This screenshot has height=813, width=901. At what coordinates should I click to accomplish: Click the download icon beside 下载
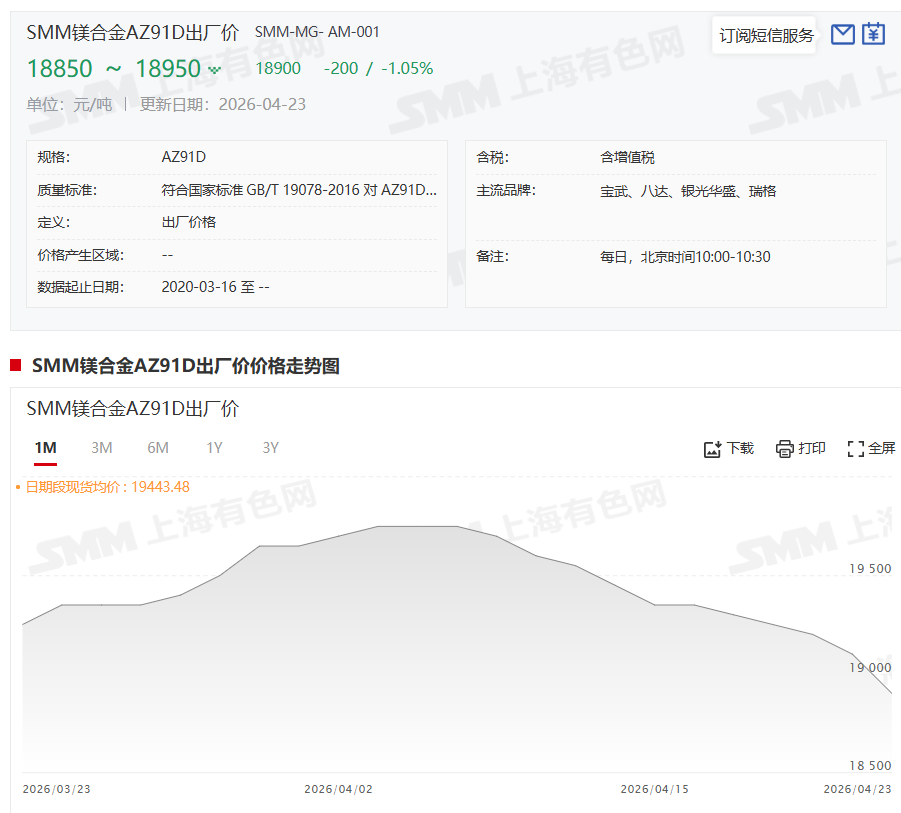tap(712, 449)
